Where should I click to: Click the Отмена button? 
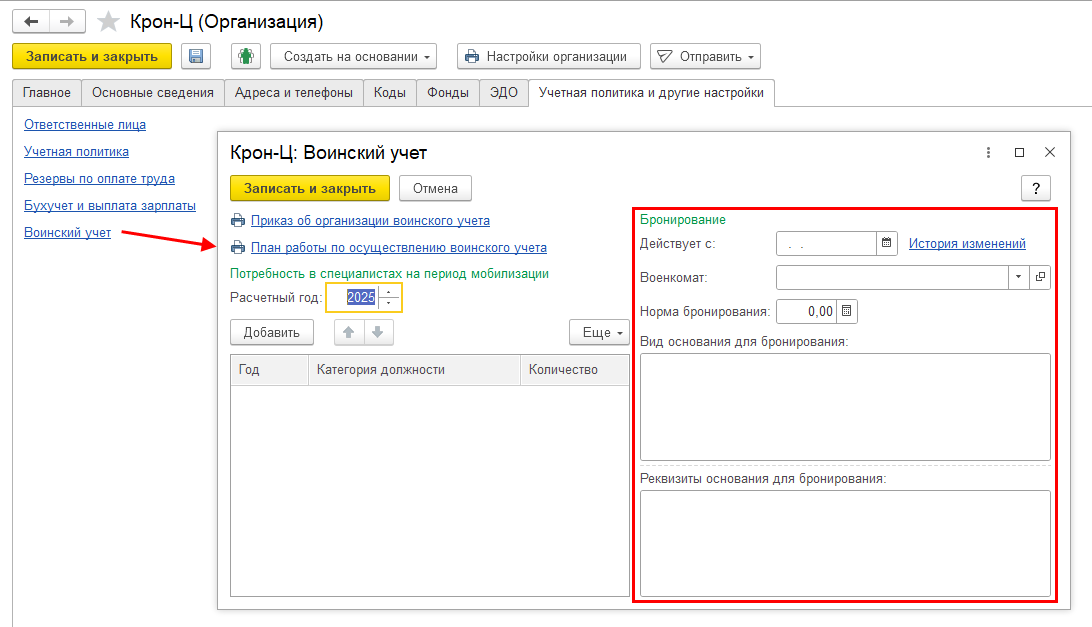click(x=435, y=188)
